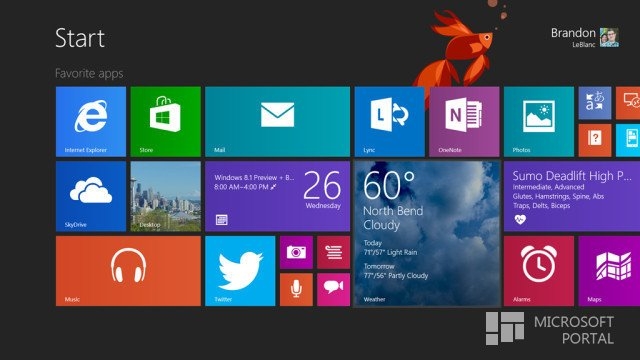The height and width of the screenshot is (360, 640).
Task: Open the Internet Explorer tile
Action: (x=91, y=121)
